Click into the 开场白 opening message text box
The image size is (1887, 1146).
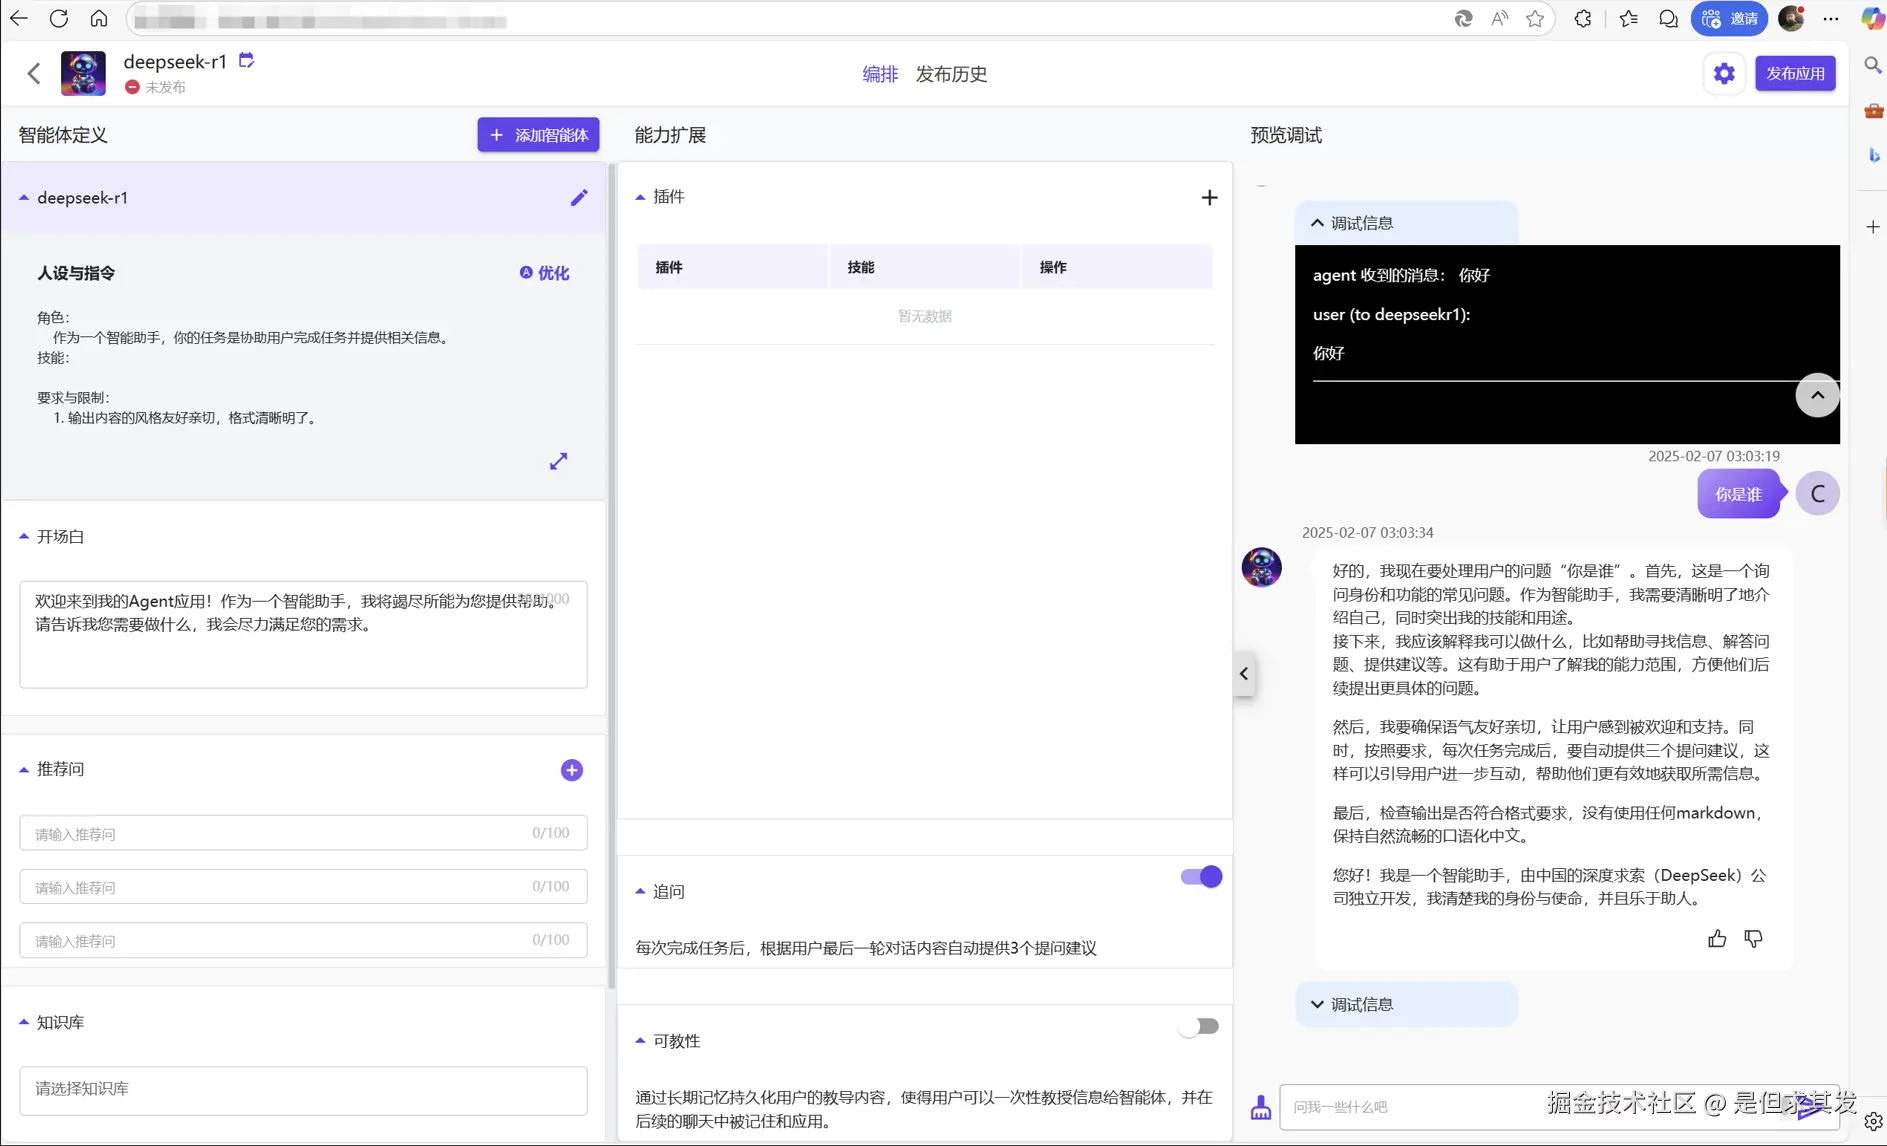point(303,634)
